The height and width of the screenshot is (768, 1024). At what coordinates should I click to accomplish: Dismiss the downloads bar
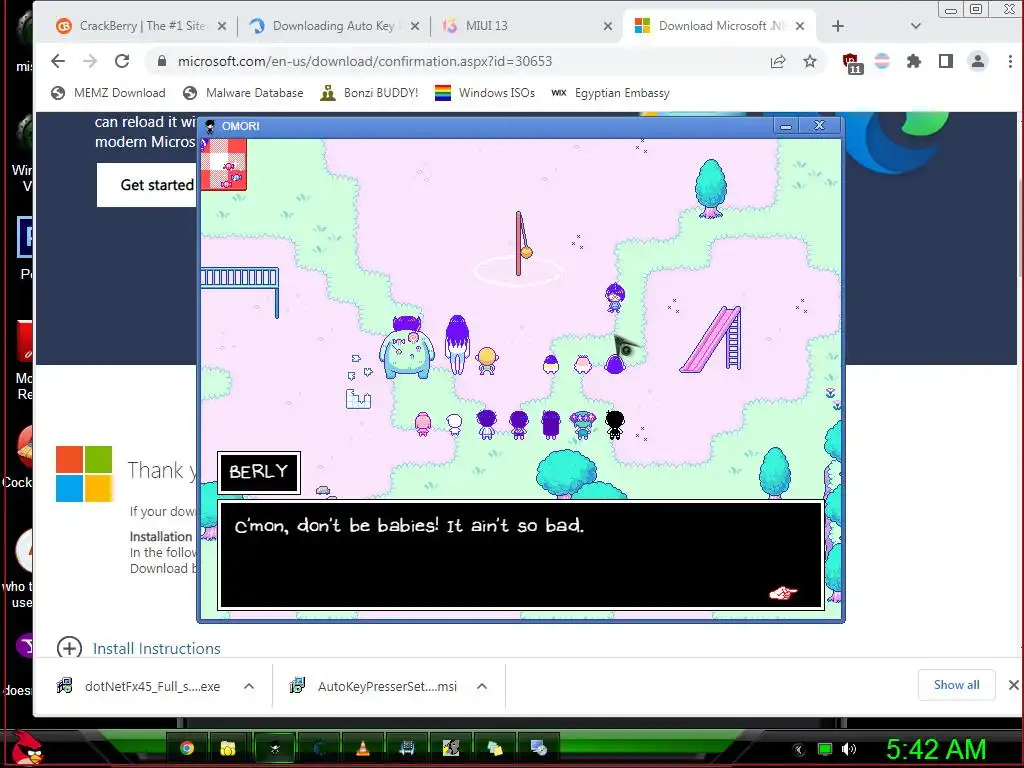point(1013,684)
